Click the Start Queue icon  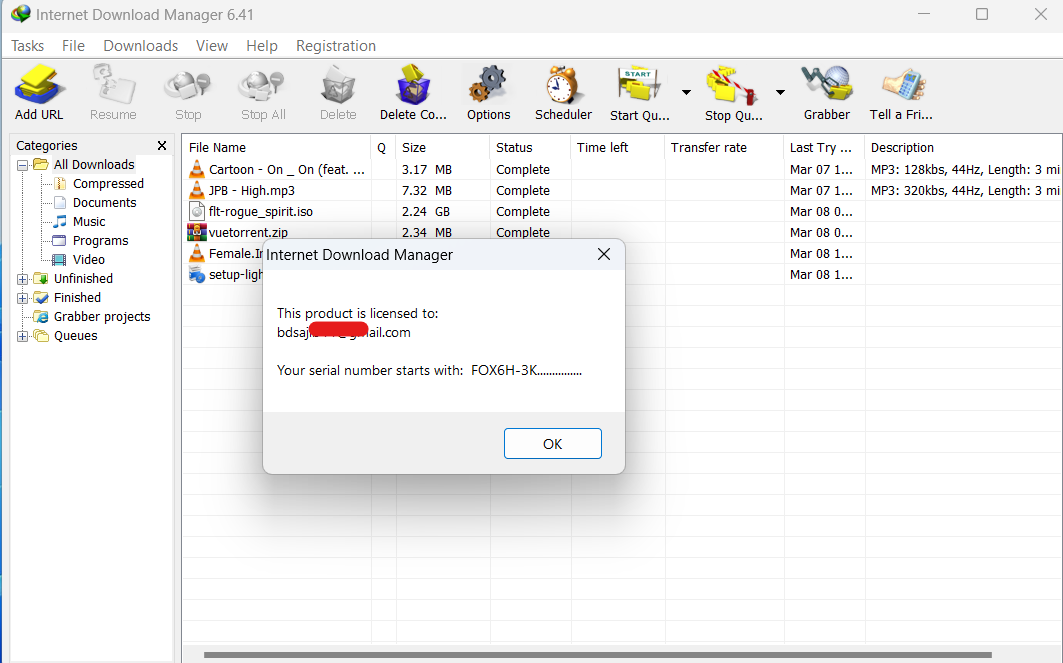coord(639,85)
